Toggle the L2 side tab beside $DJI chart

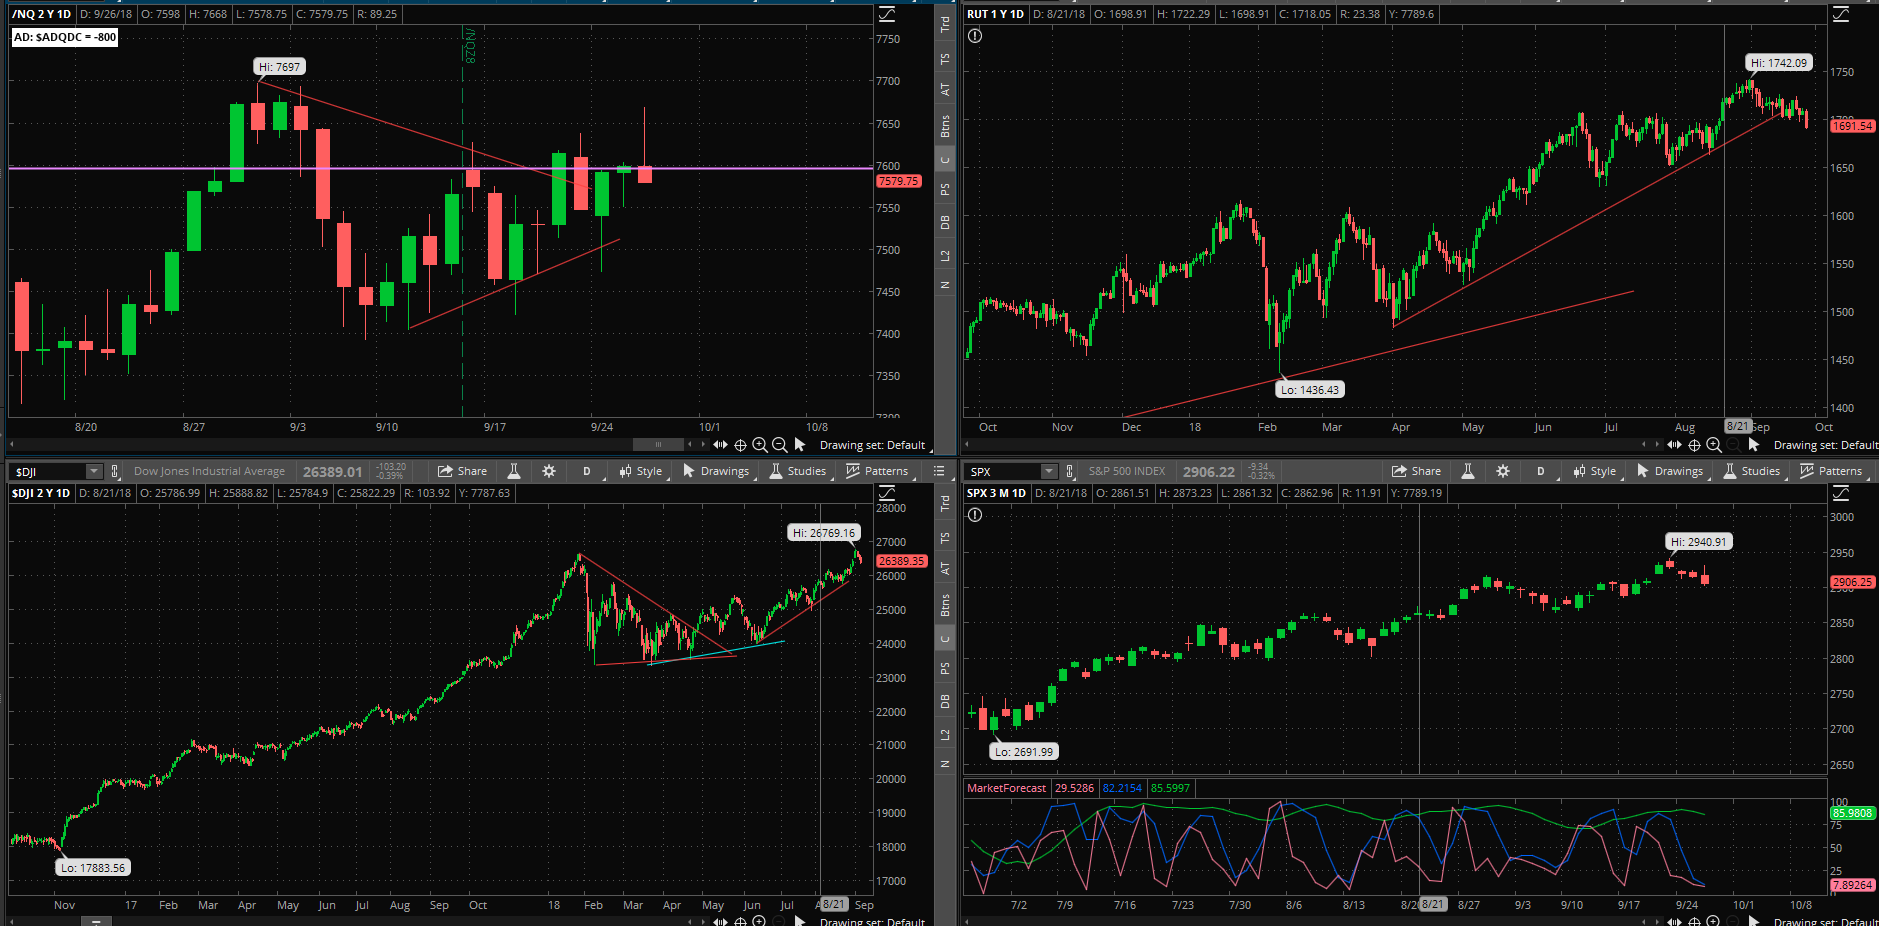945,735
